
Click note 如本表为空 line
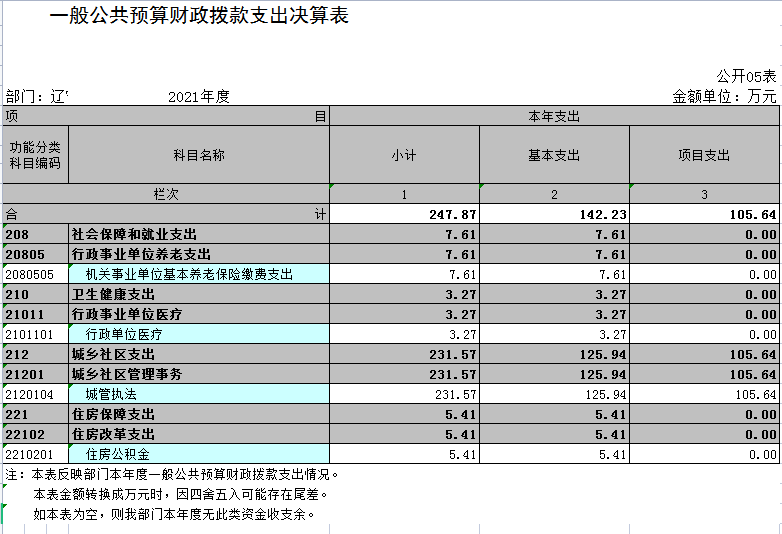[x=174, y=514]
